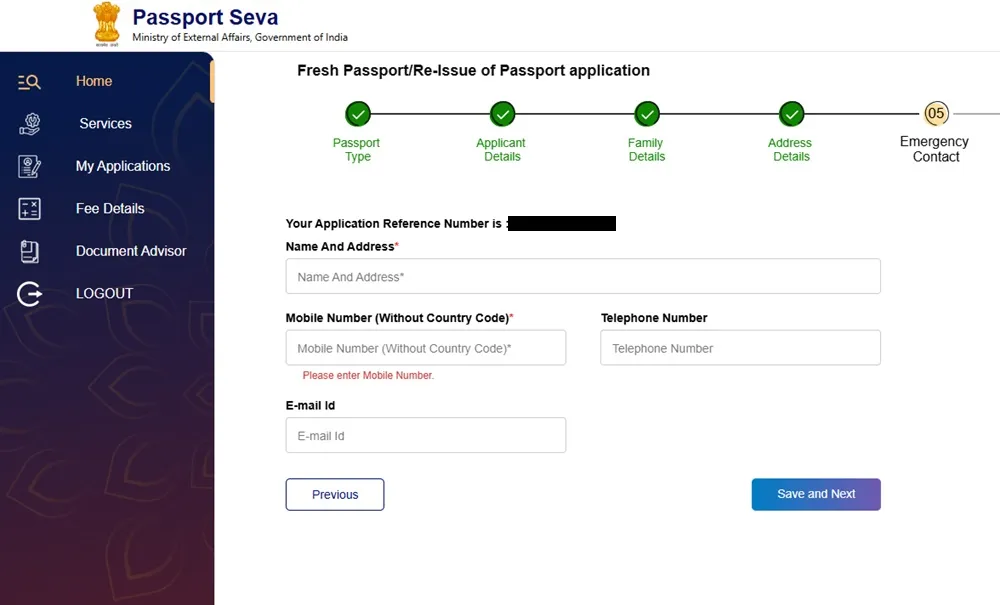1000x605 pixels.
Task: Click the Document Advisor icon
Action: (29, 251)
